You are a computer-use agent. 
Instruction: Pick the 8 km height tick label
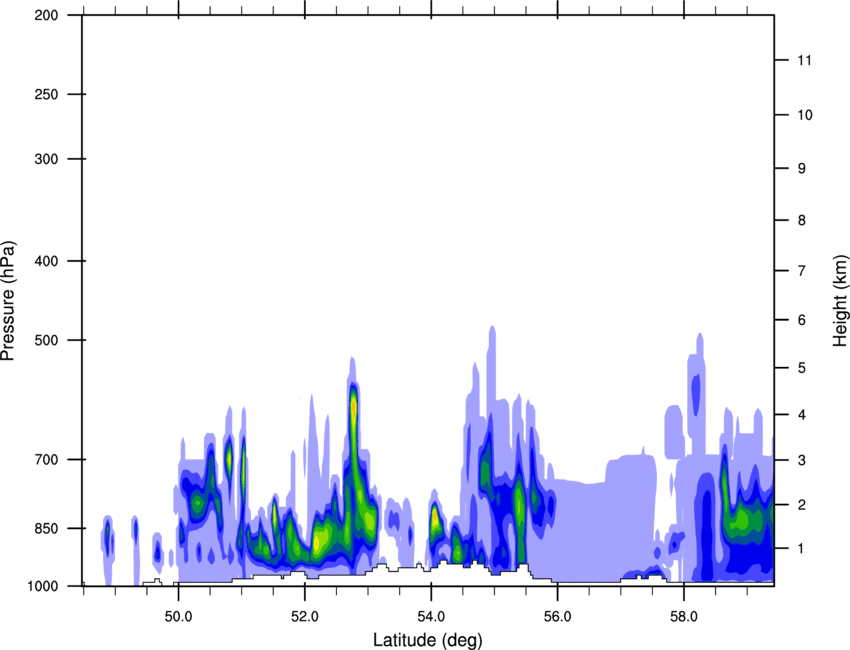[x=802, y=220]
